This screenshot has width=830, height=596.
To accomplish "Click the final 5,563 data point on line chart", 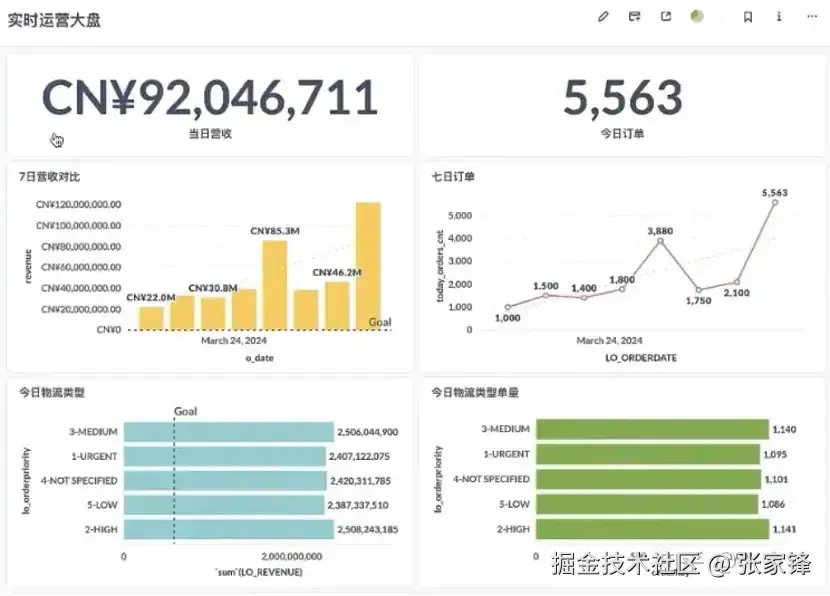I will [775, 202].
